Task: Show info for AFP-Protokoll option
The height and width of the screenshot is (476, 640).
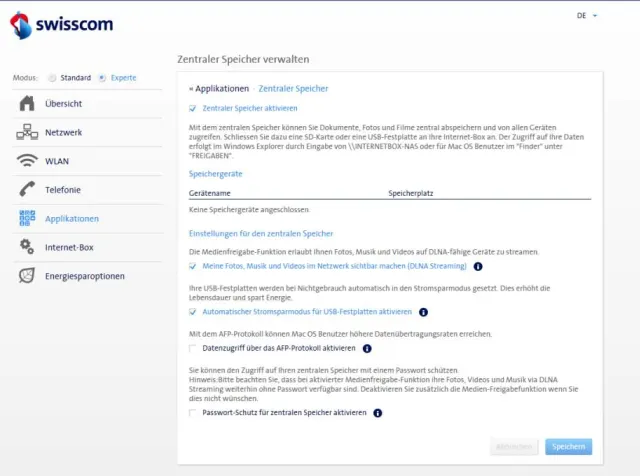Action: tap(368, 349)
